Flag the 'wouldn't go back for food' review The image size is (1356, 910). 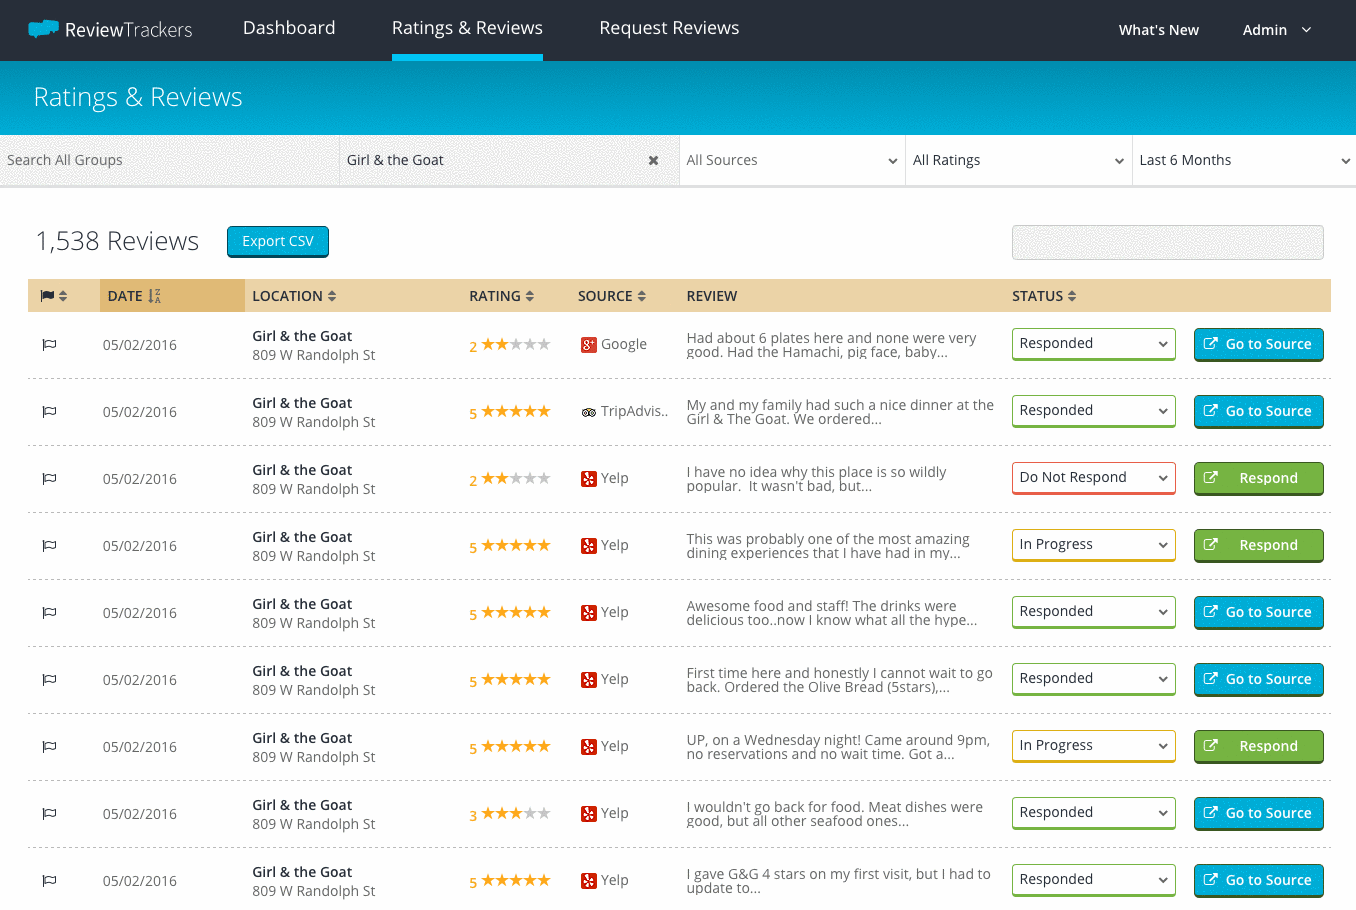pos(49,814)
